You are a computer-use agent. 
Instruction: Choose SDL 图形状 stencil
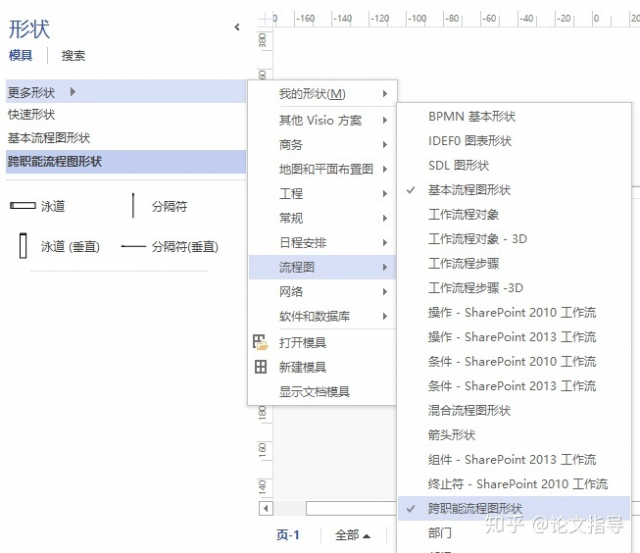[x=514, y=165]
